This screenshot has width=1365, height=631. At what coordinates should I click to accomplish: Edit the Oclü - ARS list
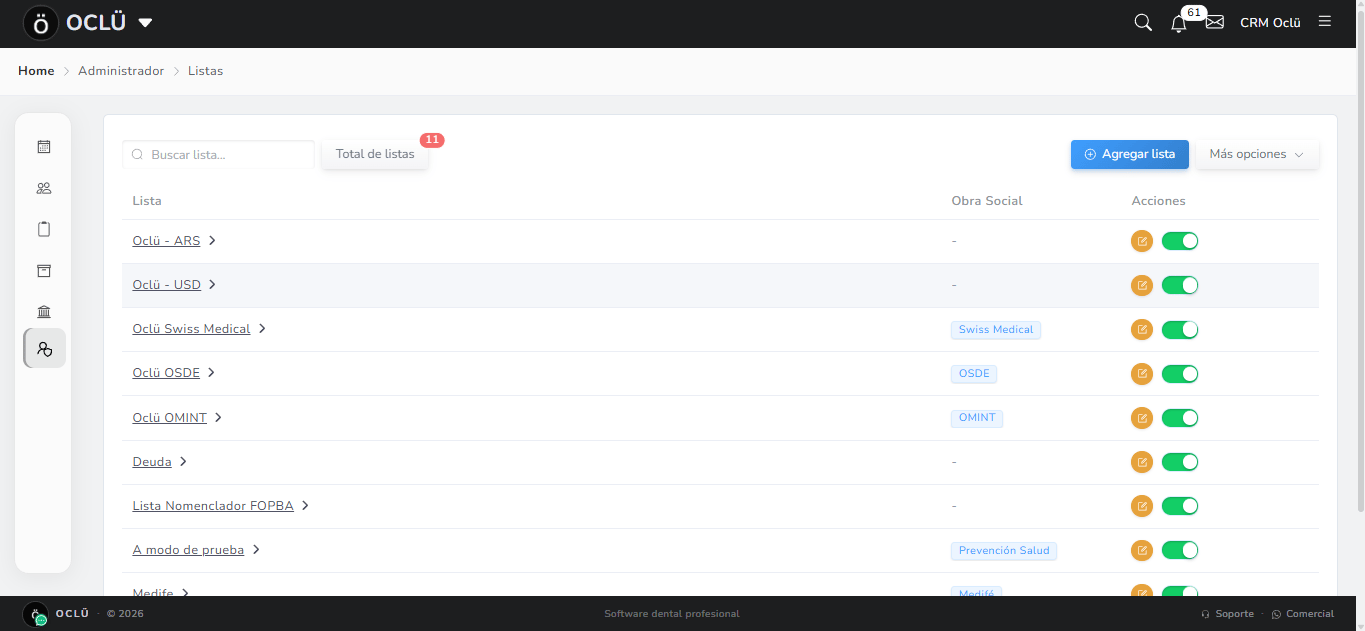(x=1142, y=241)
